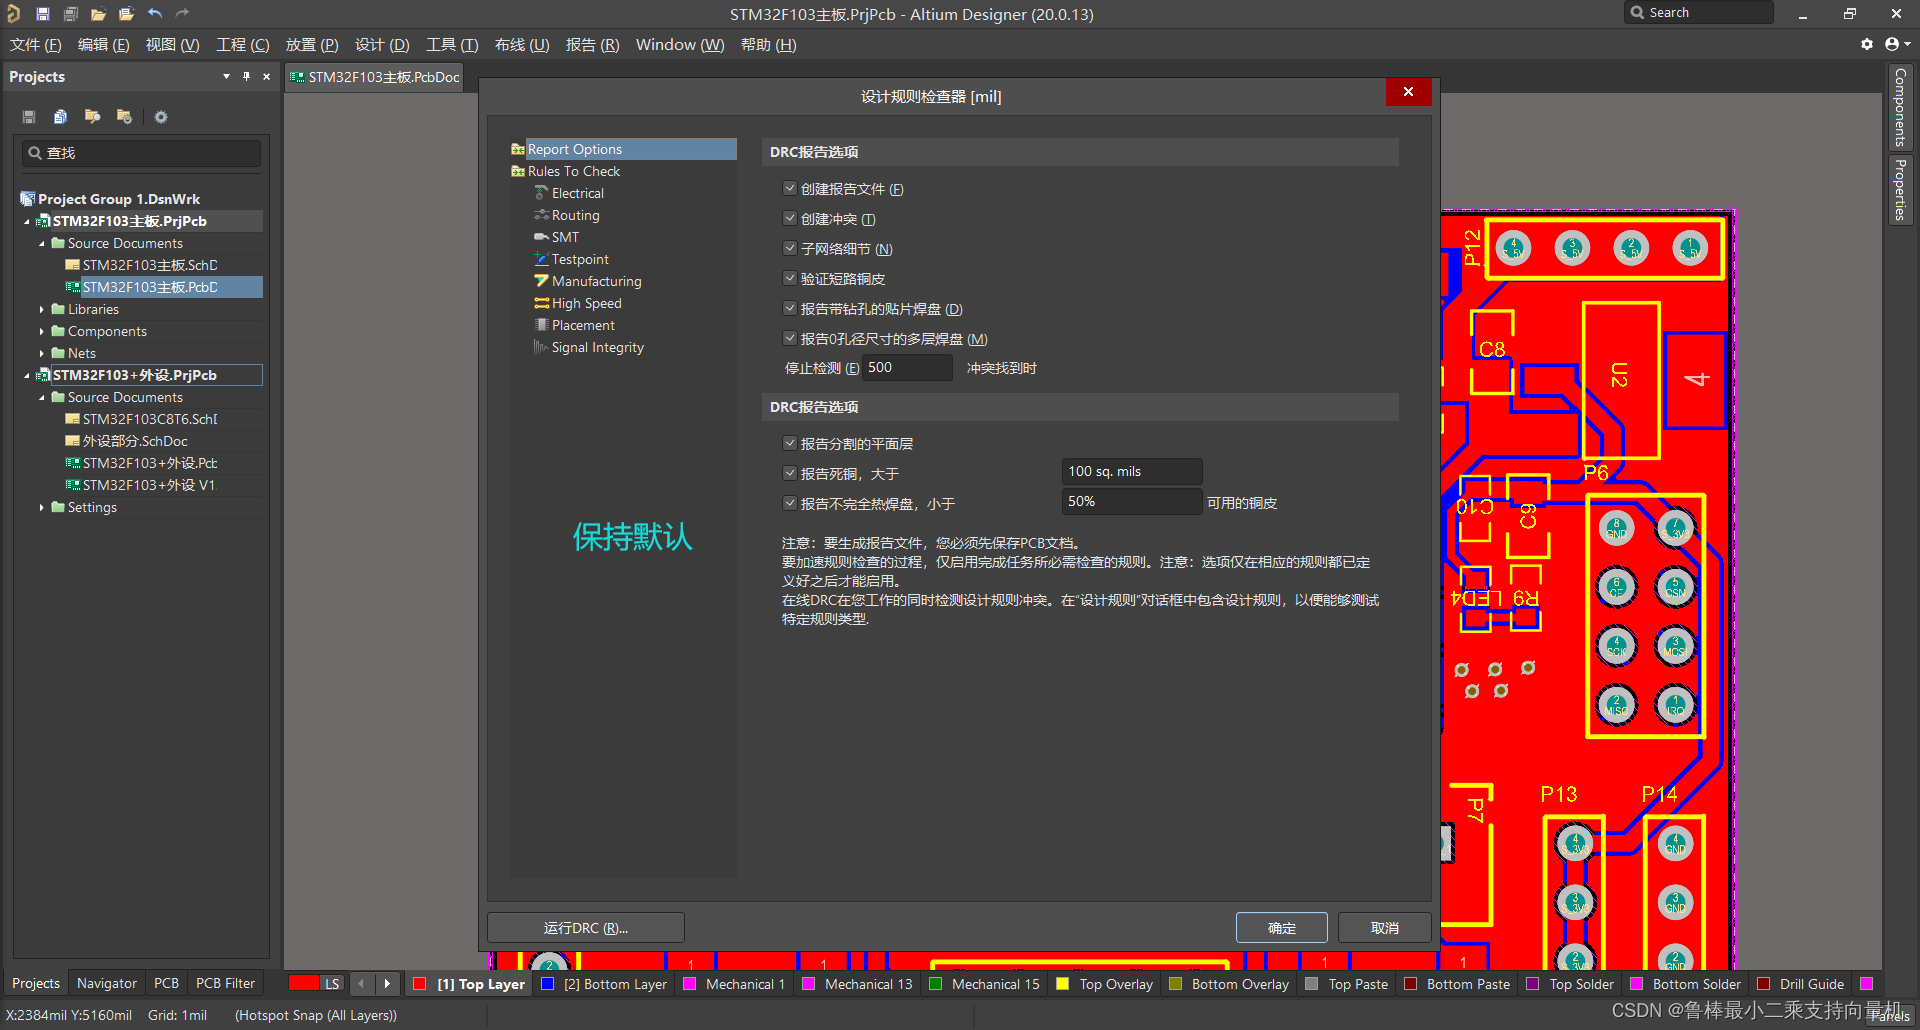Screen dimensions: 1920x1030
Task: Click the Open document folder icon
Action: point(98,14)
